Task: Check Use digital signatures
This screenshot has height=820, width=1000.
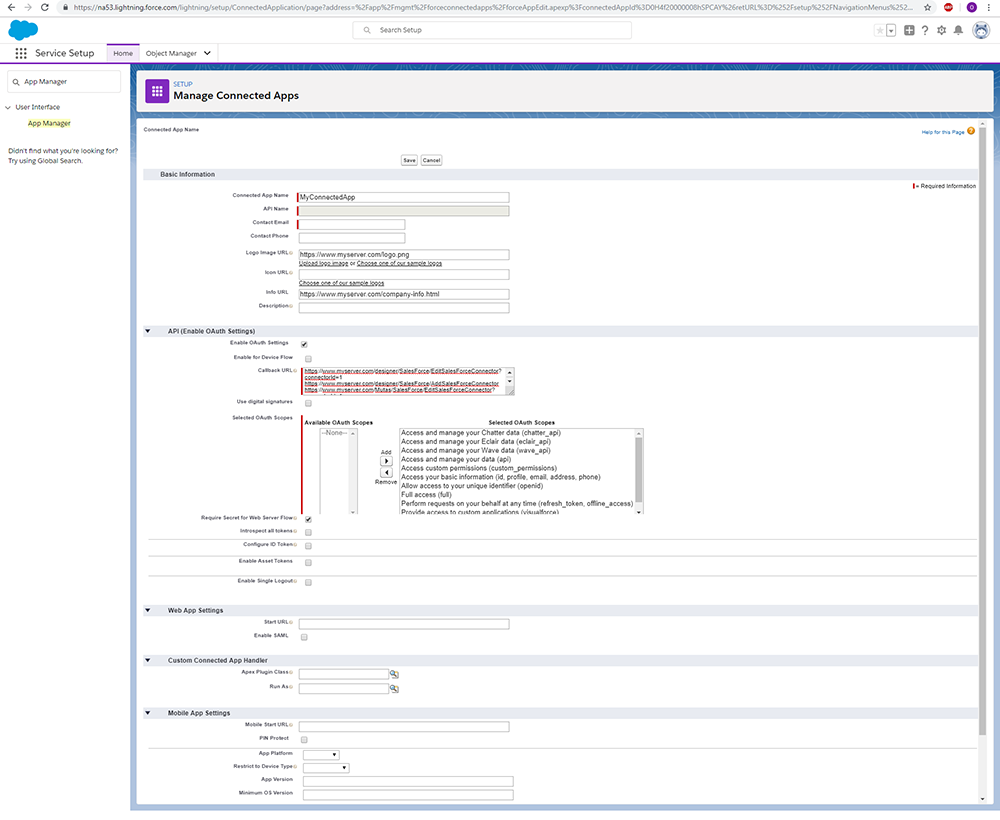Action: click(x=309, y=404)
